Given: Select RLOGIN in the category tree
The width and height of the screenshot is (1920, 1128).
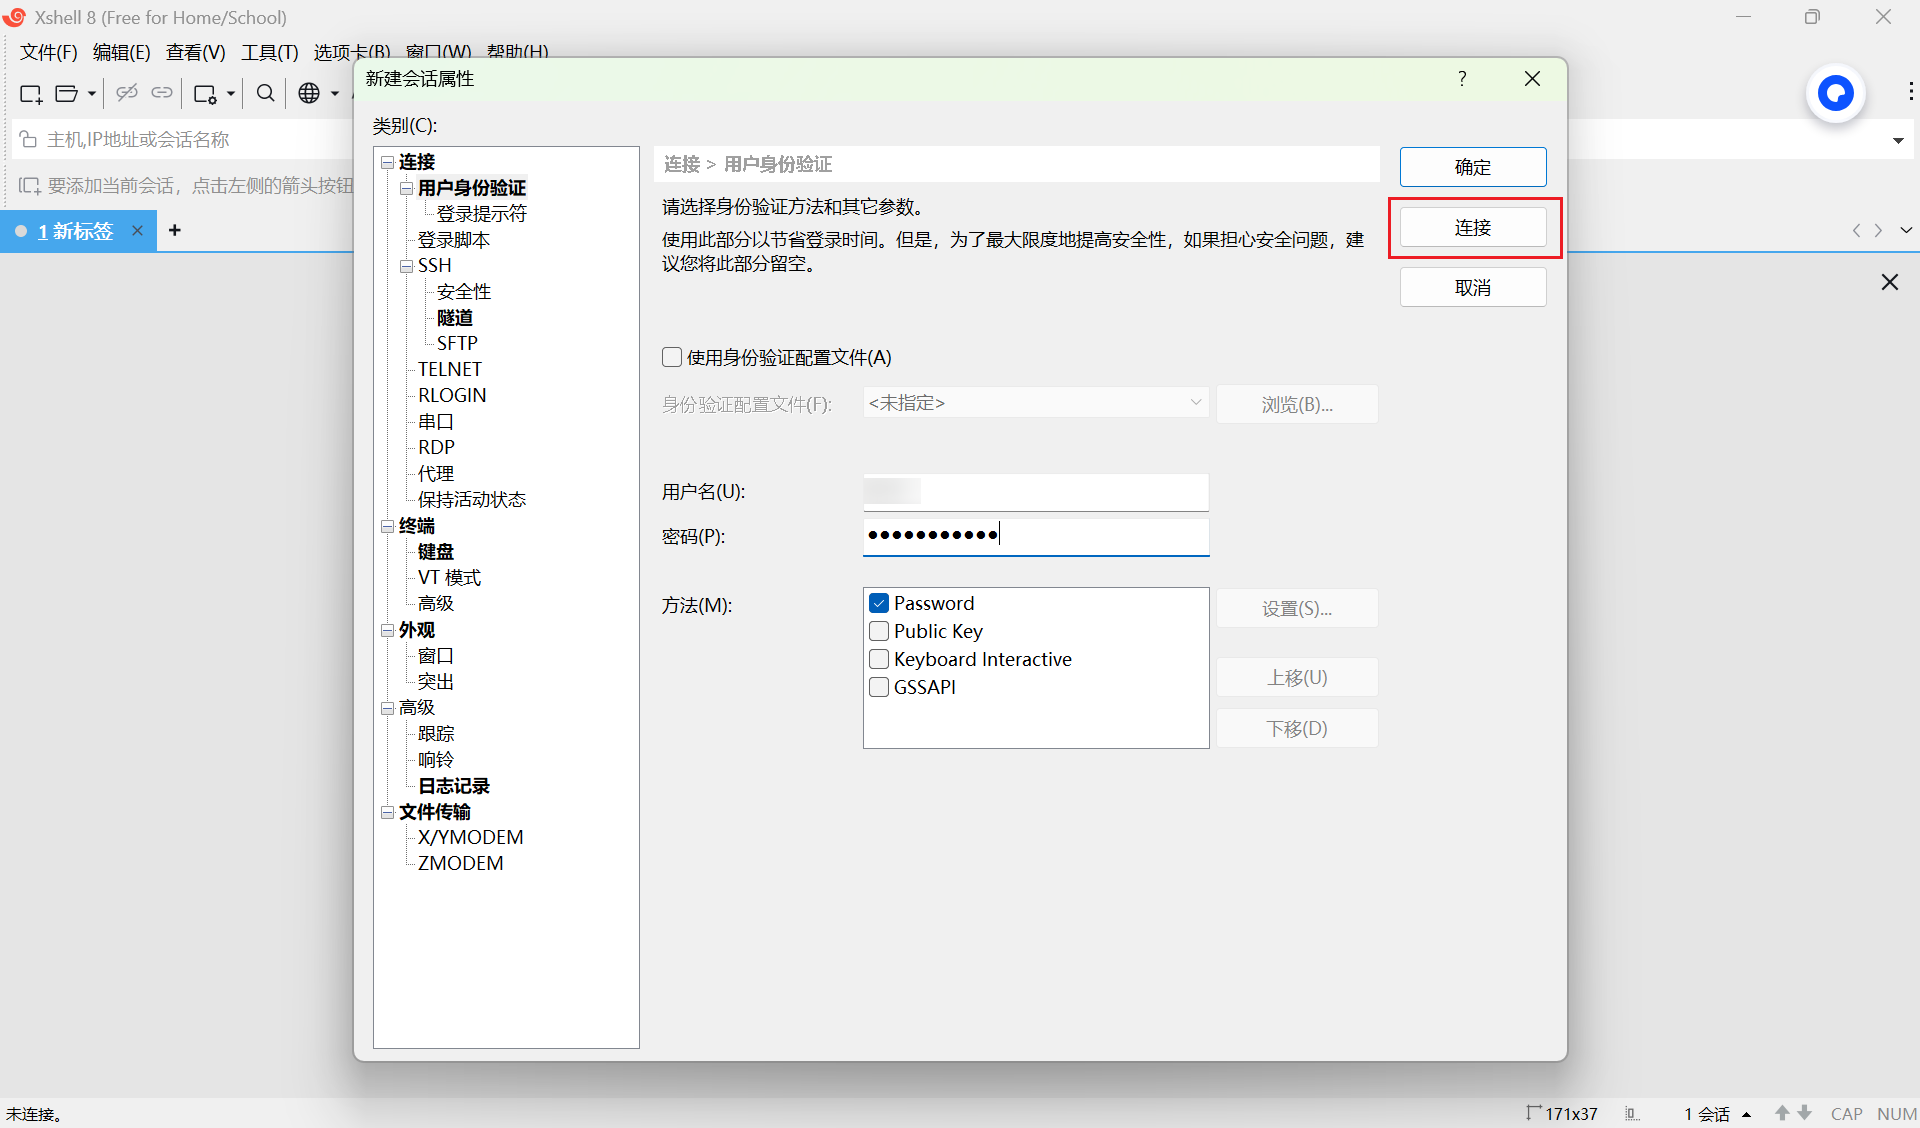Looking at the screenshot, I should pos(452,395).
